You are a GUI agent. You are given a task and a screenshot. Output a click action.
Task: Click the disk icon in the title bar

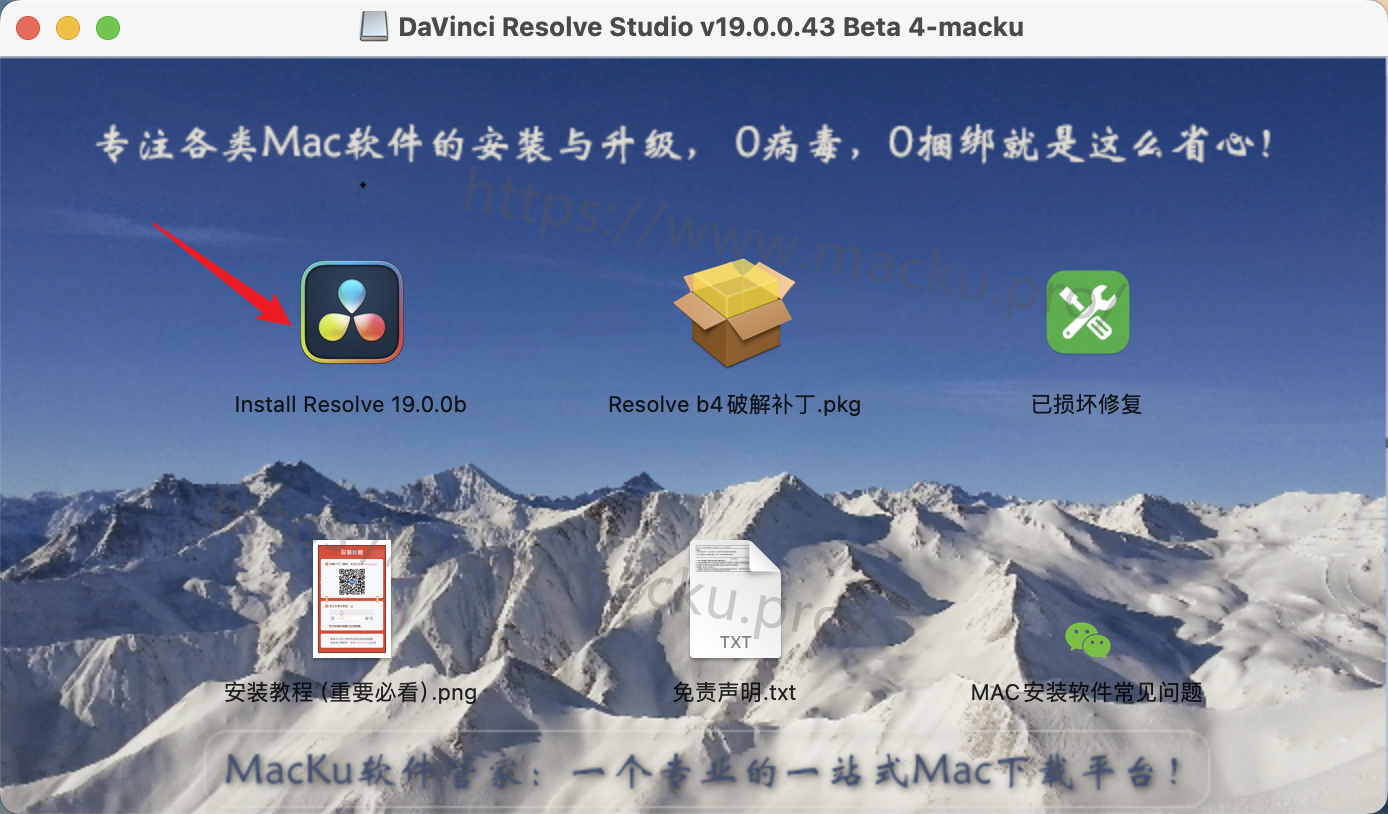[x=374, y=27]
